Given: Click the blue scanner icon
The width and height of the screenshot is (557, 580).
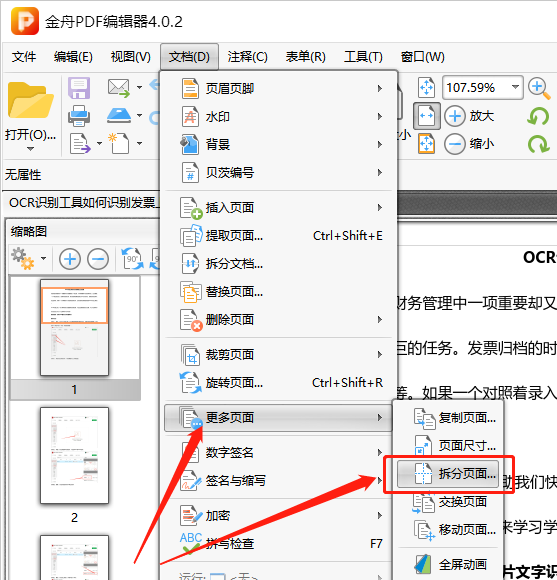Looking at the screenshot, I should coord(119,115).
